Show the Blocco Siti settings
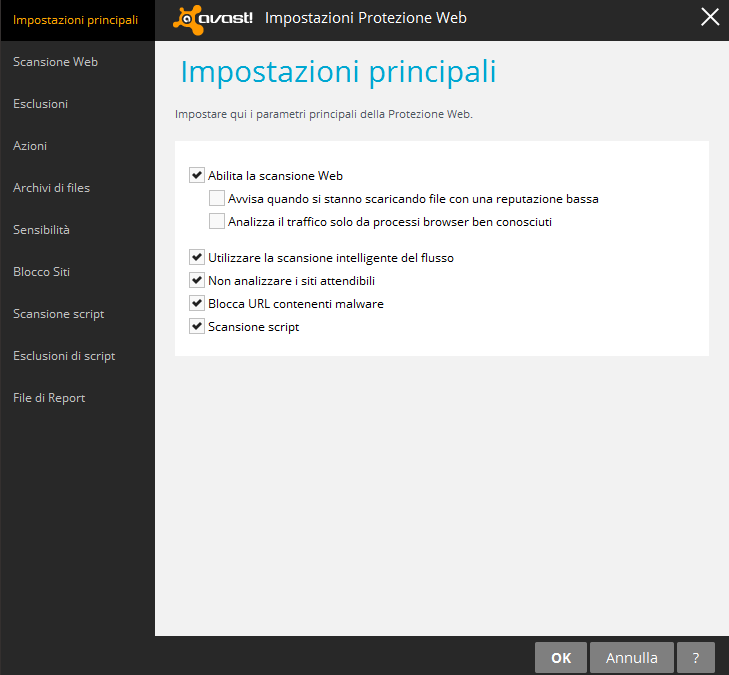 pyautogui.click(x=41, y=272)
